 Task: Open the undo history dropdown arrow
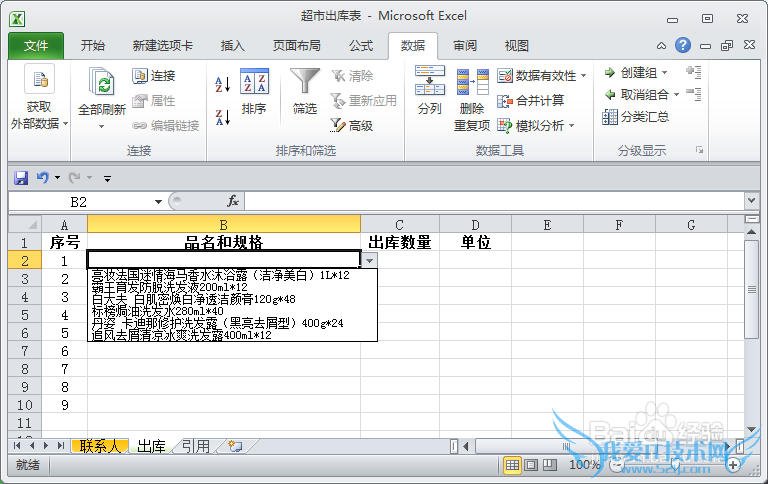click(57, 178)
